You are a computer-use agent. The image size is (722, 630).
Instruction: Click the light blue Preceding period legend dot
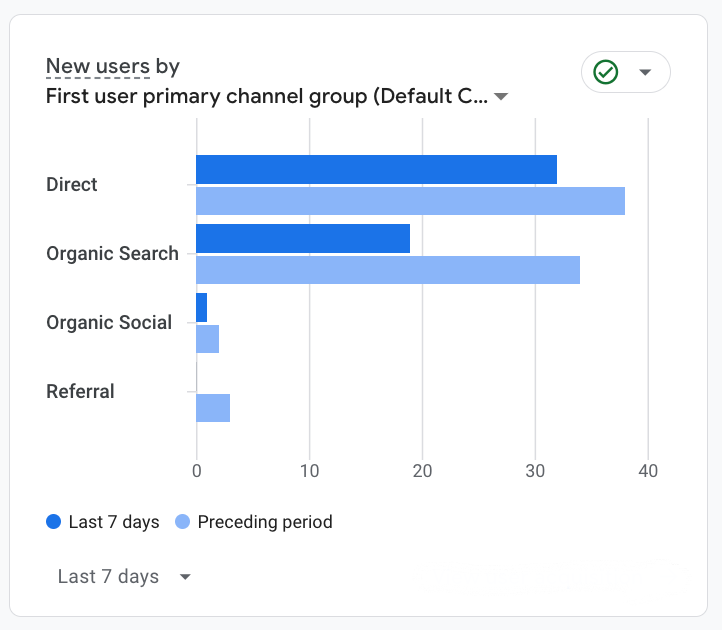(x=182, y=522)
